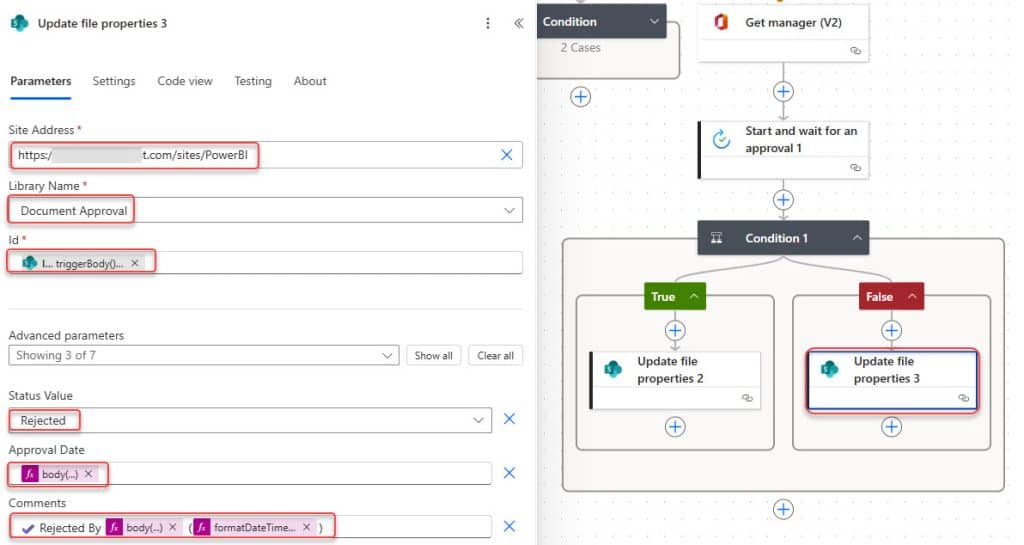1024x545 pixels.
Task: Click into the Comments input field
Action: coord(250,527)
